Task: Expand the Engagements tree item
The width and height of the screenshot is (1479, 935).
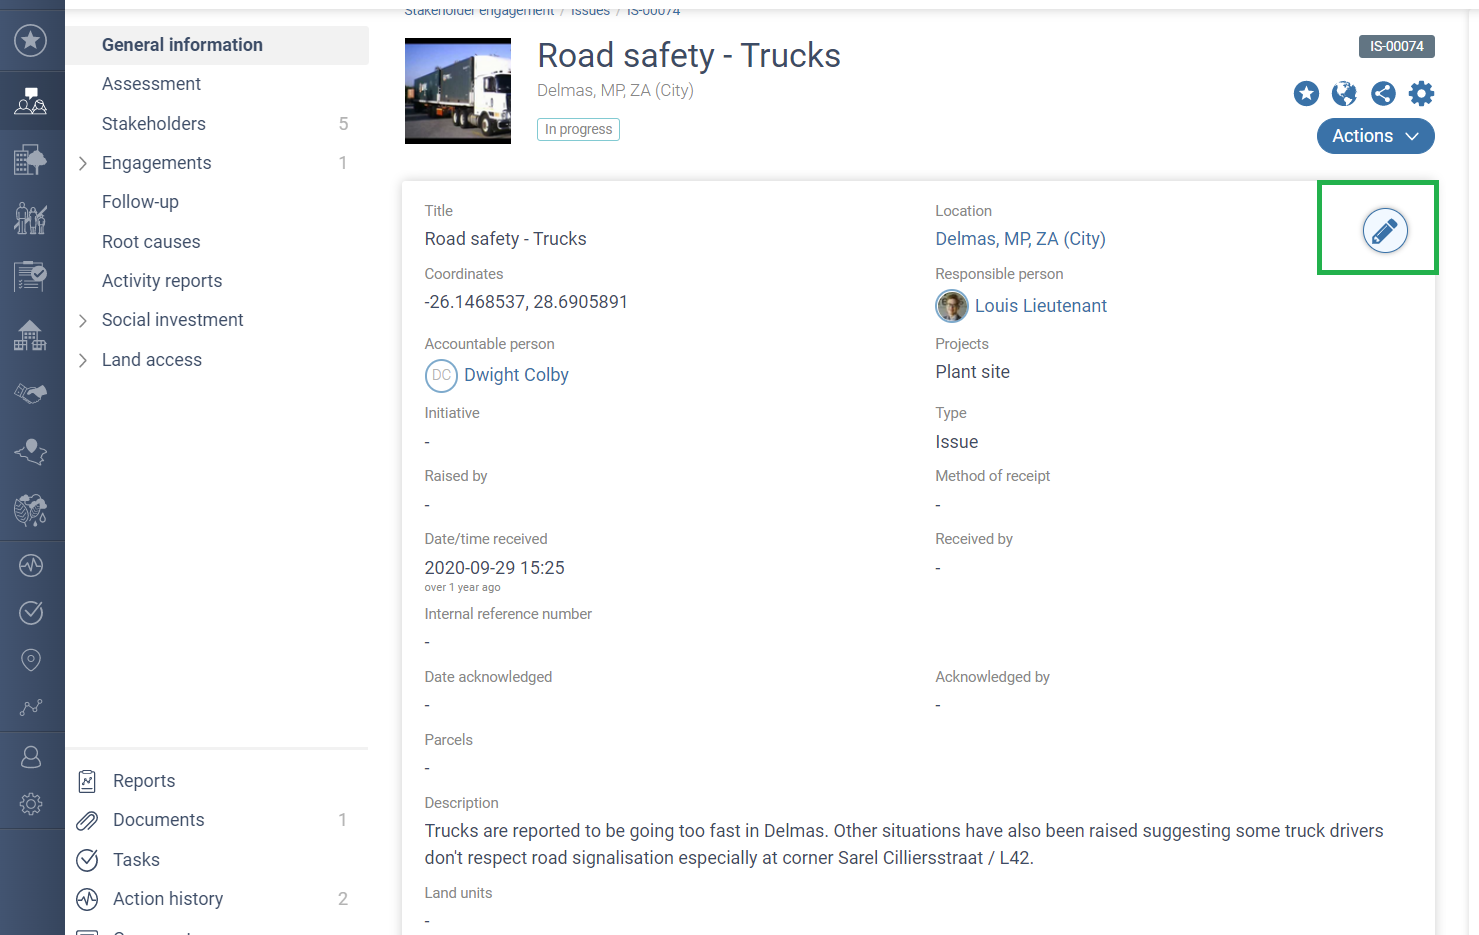Action: 83,163
